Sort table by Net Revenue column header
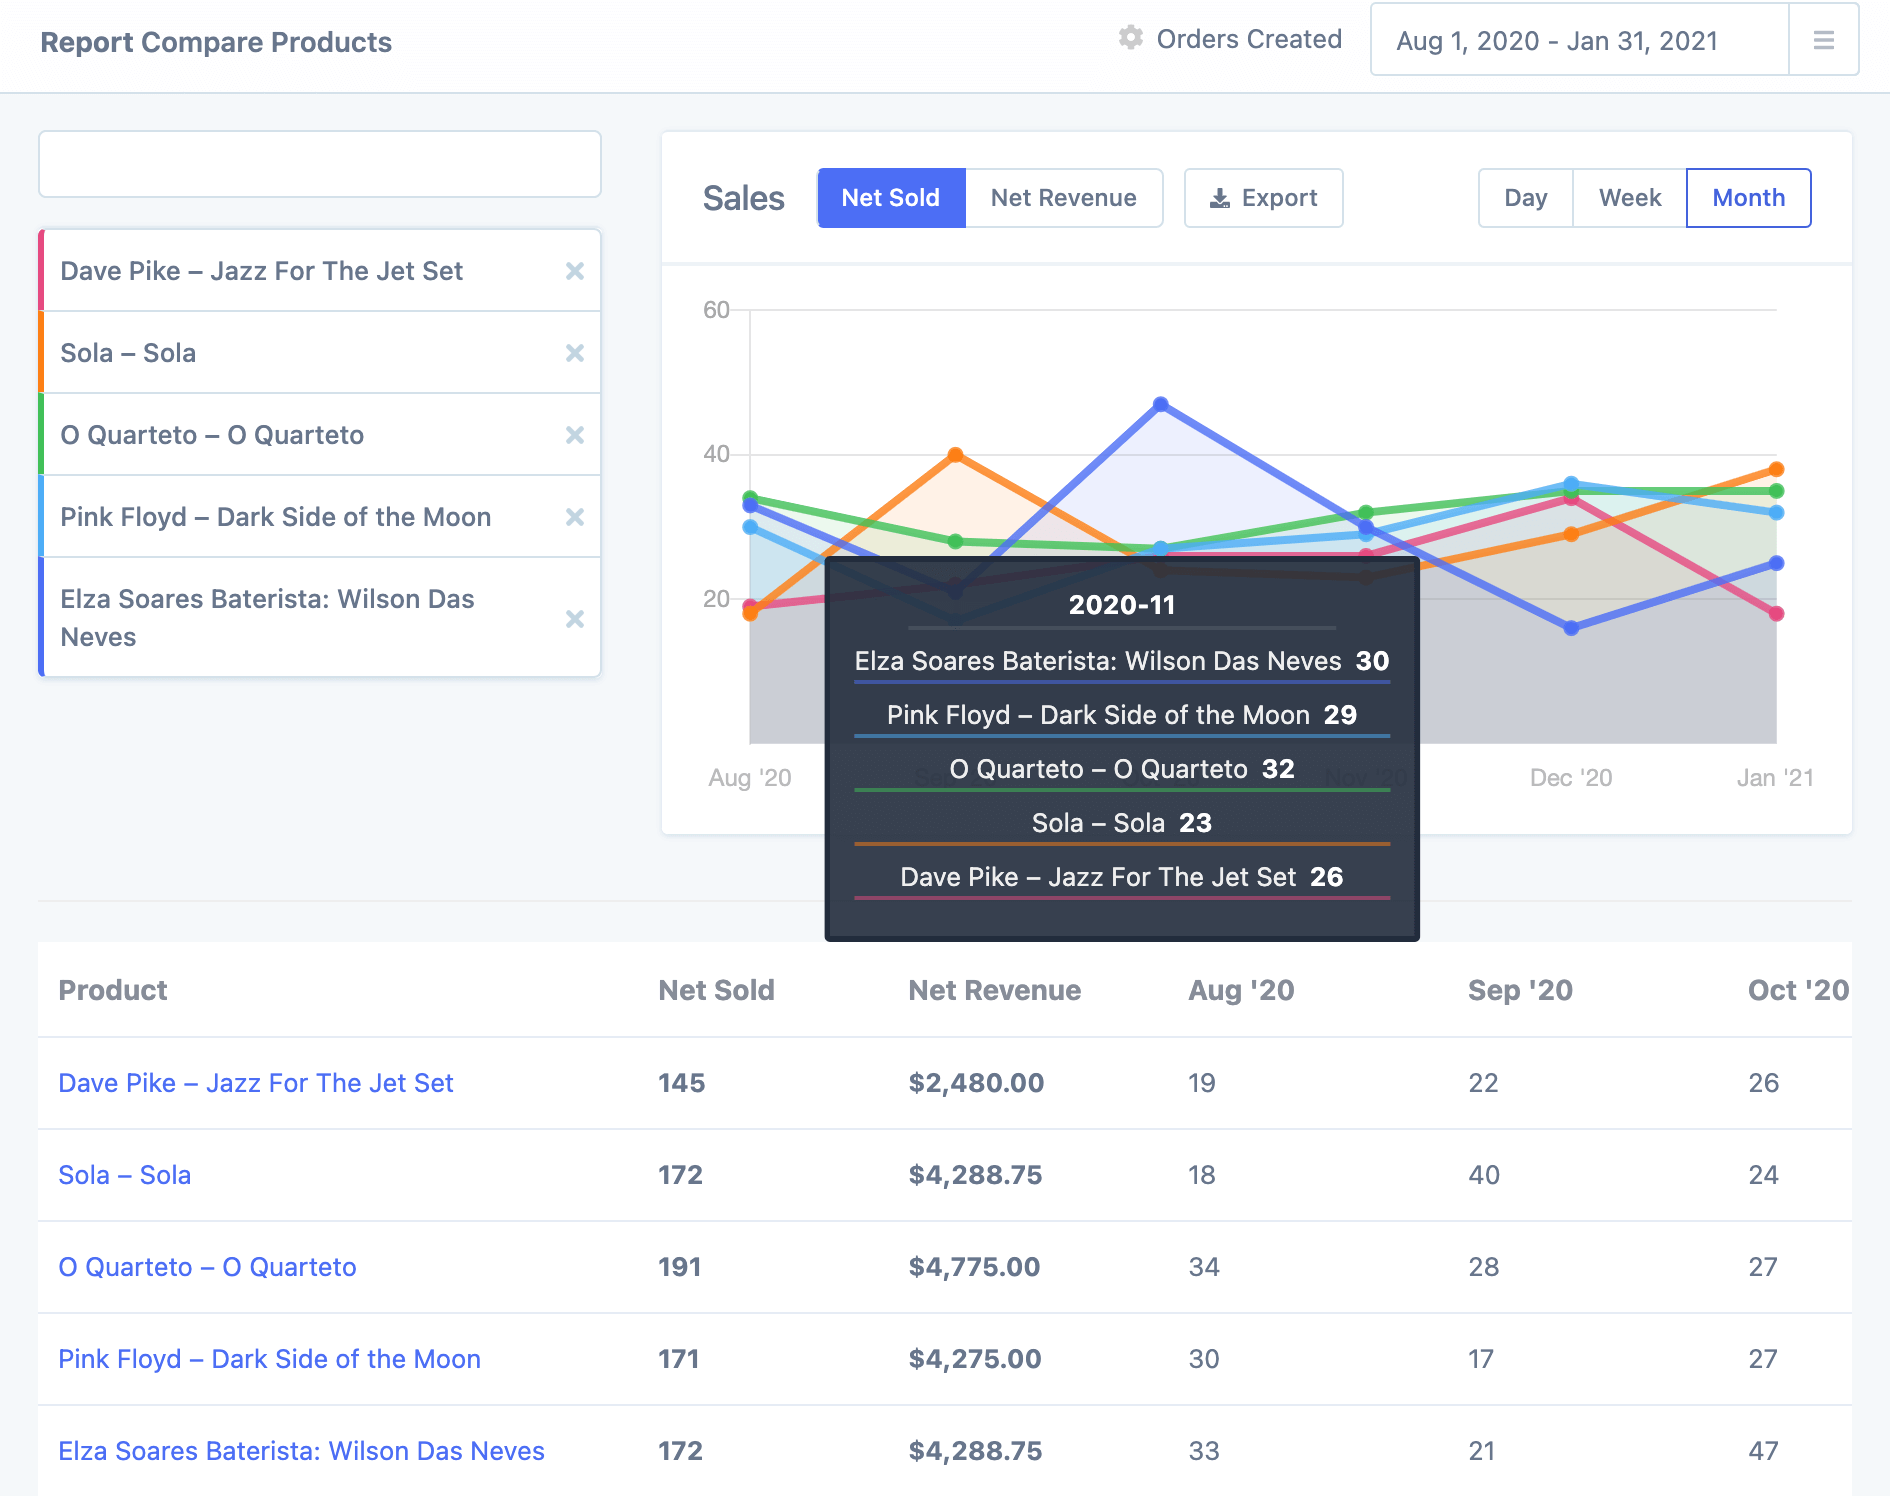The width and height of the screenshot is (1890, 1496). tap(994, 990)
